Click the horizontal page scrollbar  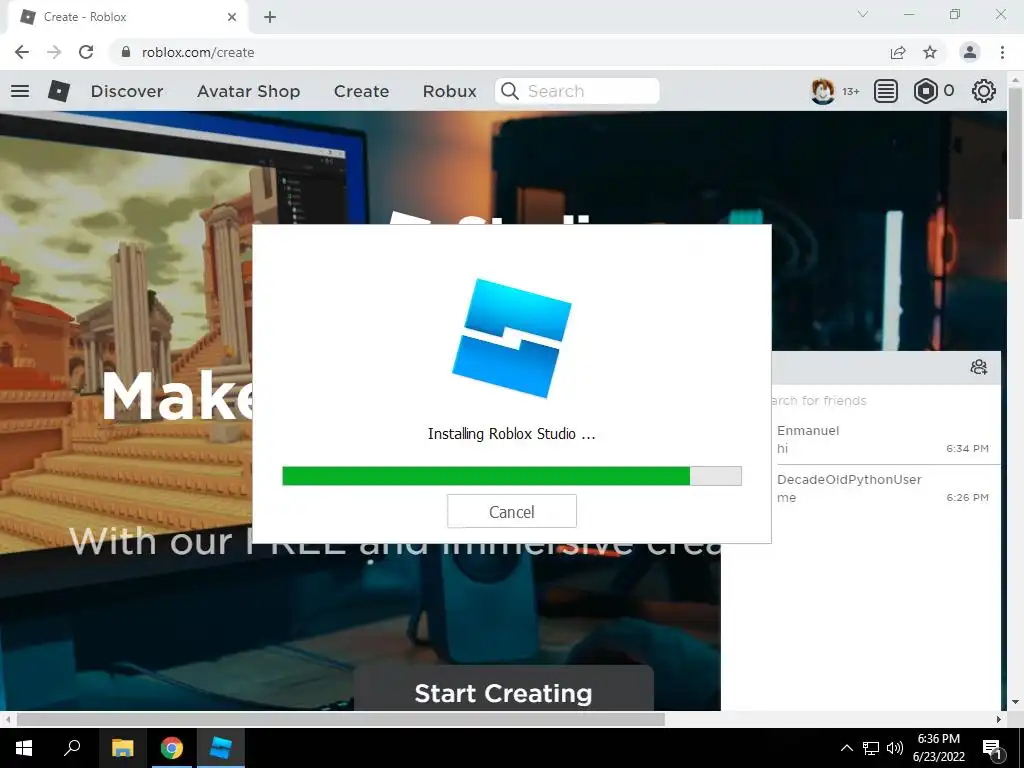340,719
